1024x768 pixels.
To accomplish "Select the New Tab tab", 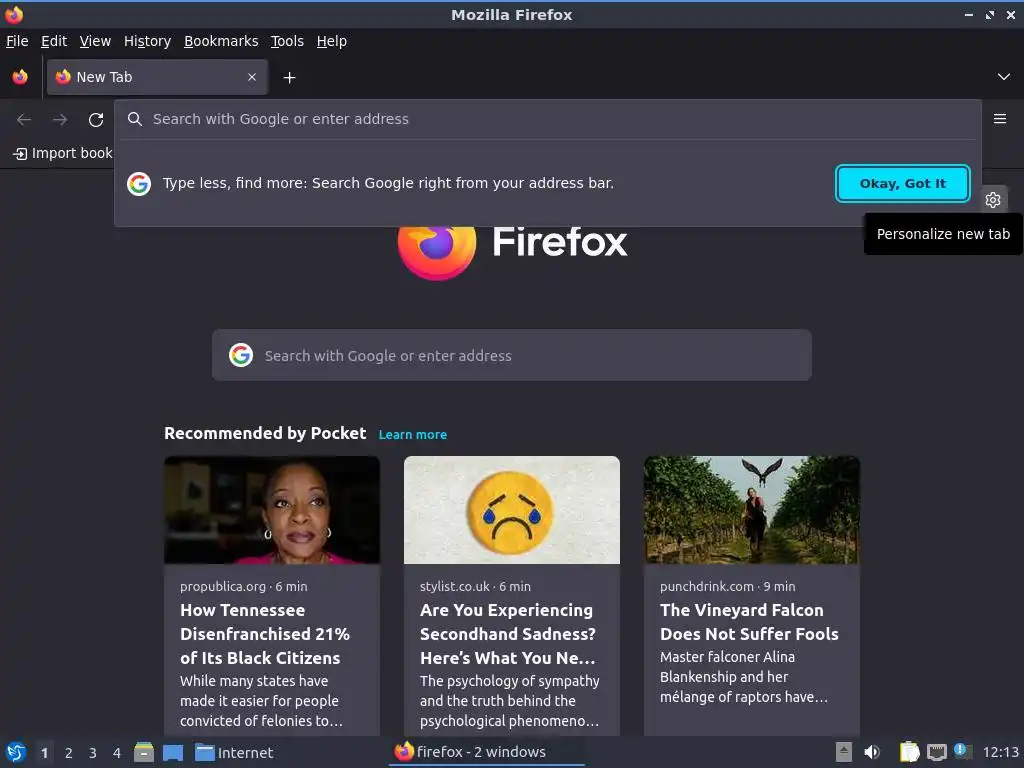I will tap(157, 77).
